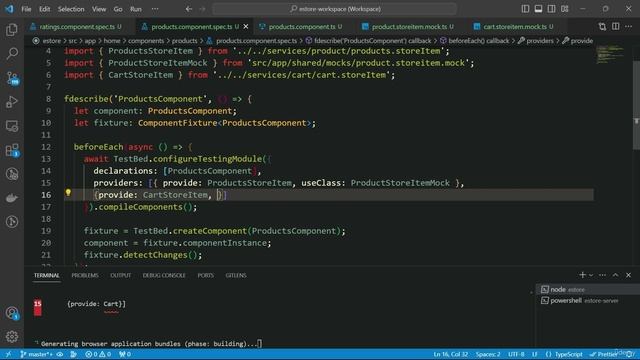Click the editor minimap code preview

point(610,54)
